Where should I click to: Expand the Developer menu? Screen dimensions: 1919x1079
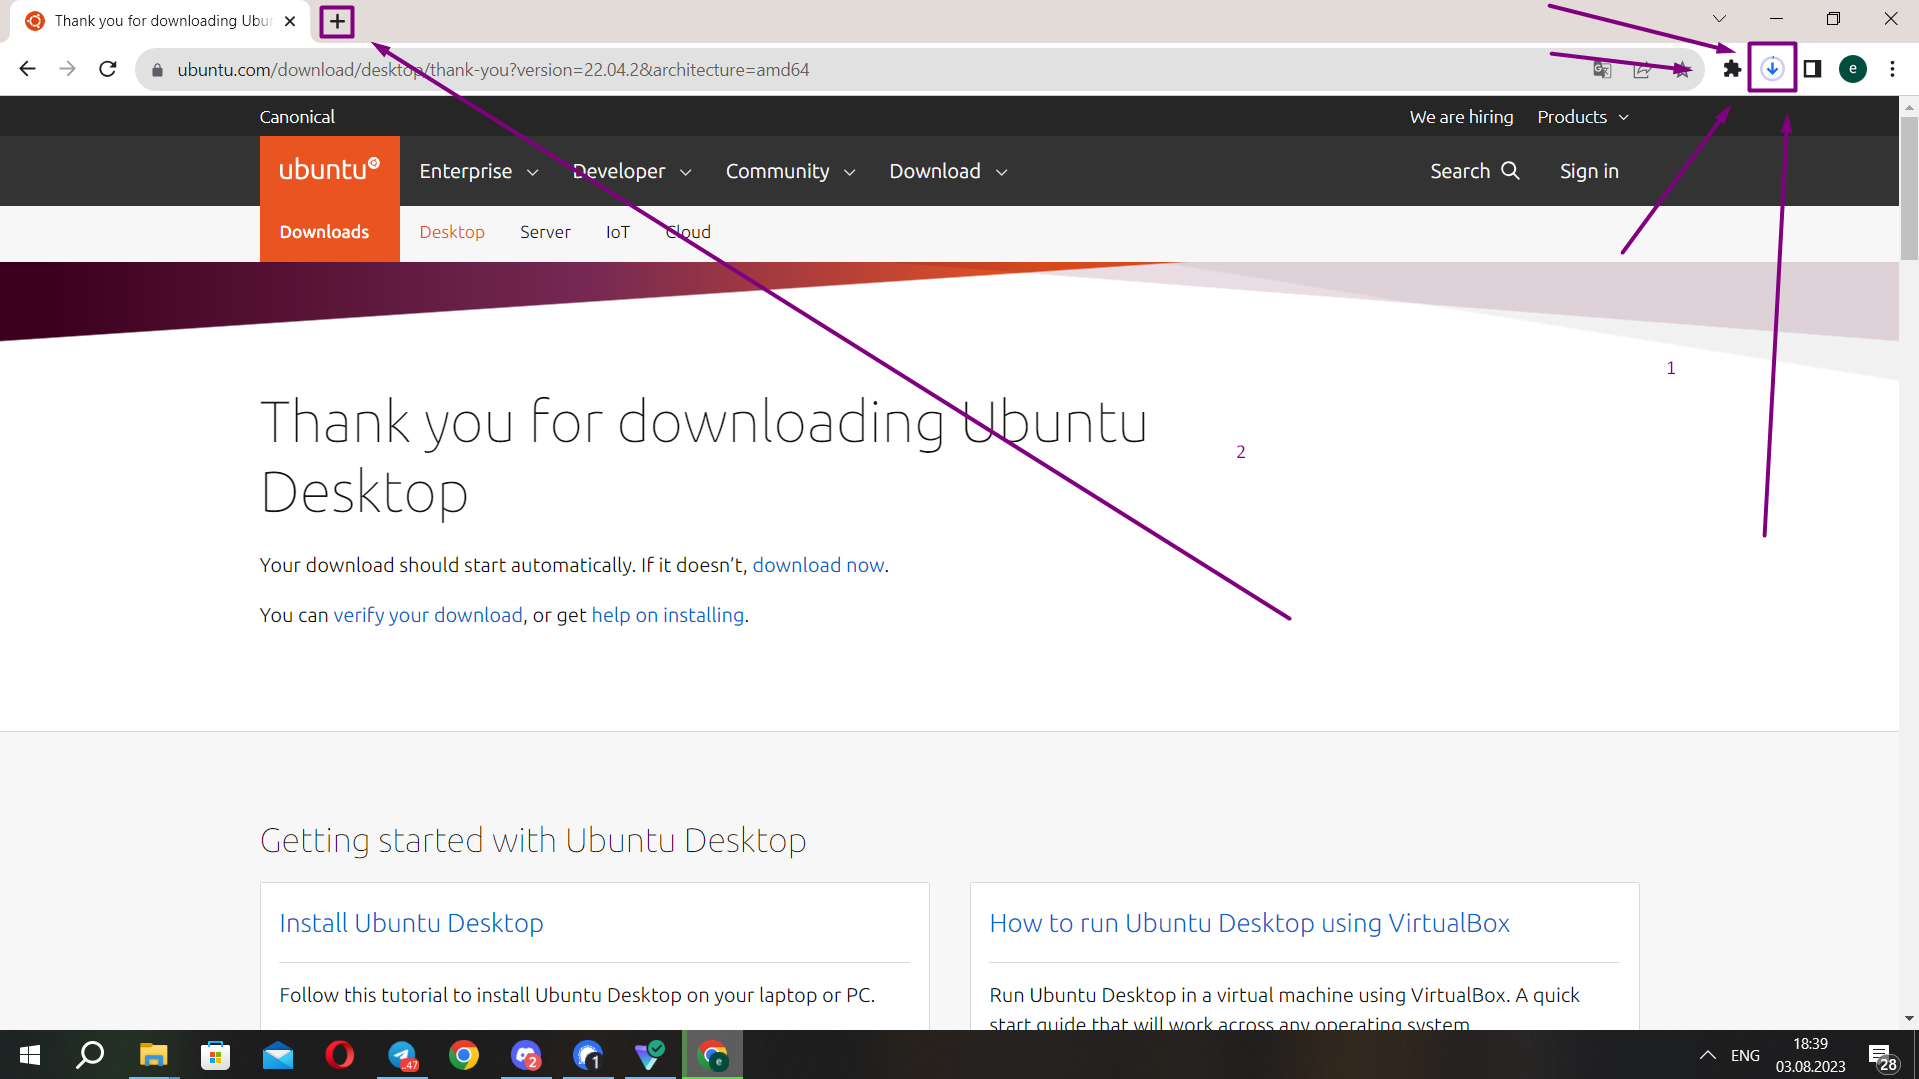632,171
